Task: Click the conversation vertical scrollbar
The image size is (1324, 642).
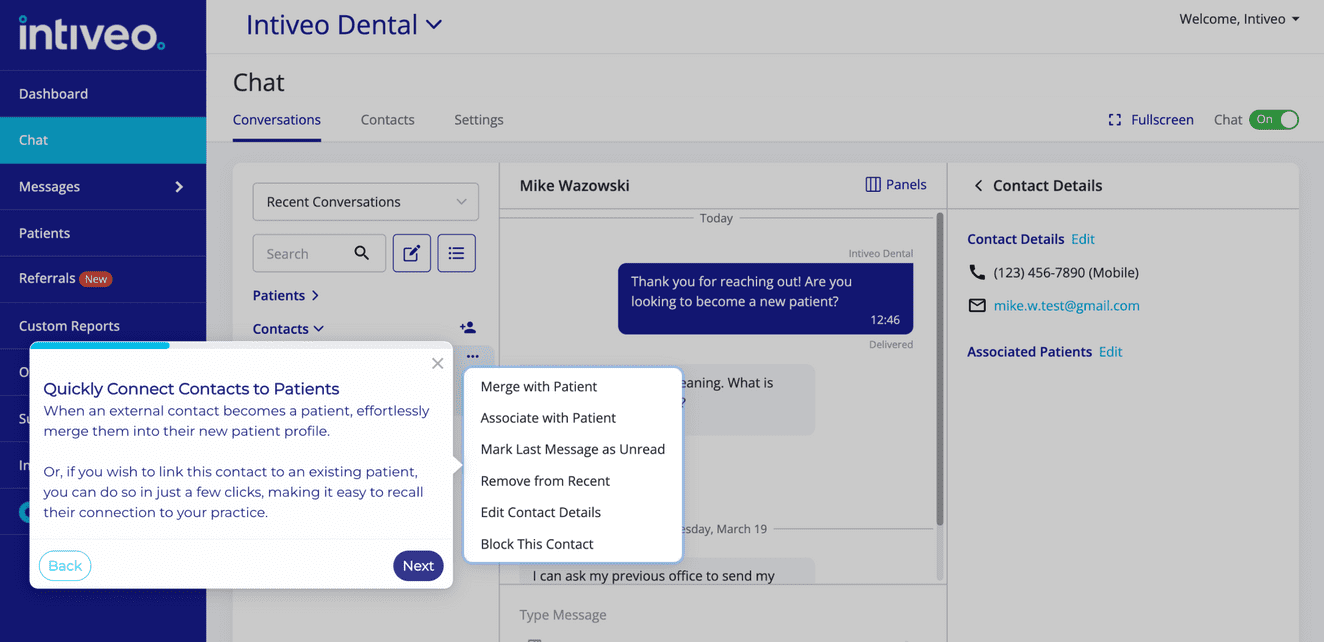Action: click(939, 369)
